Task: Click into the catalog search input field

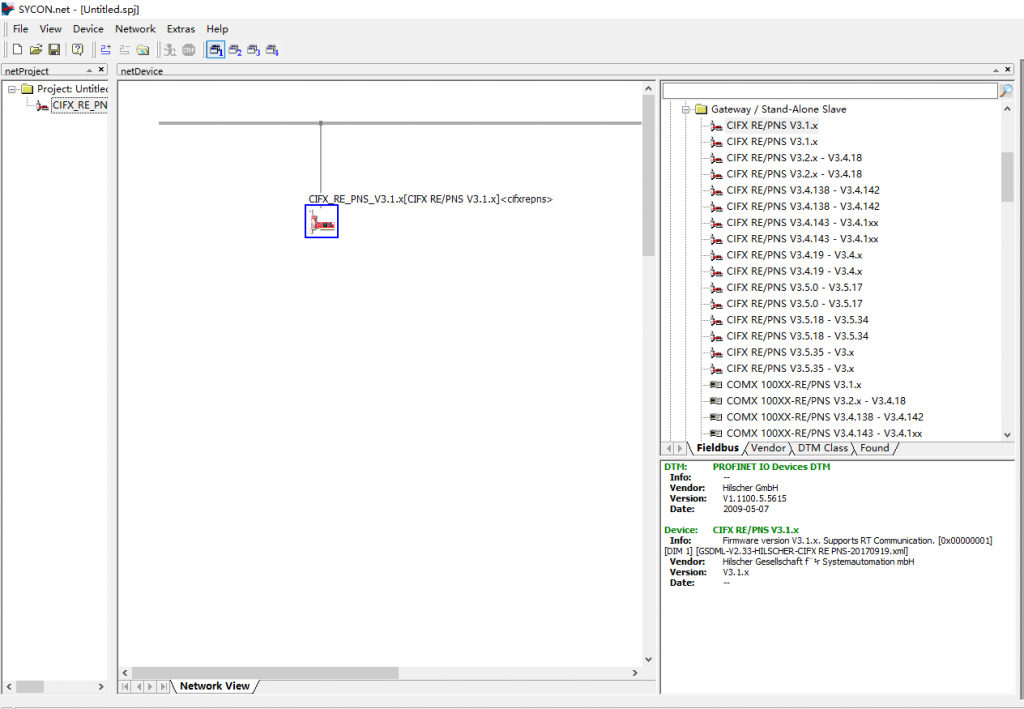Action: [830, 91]
